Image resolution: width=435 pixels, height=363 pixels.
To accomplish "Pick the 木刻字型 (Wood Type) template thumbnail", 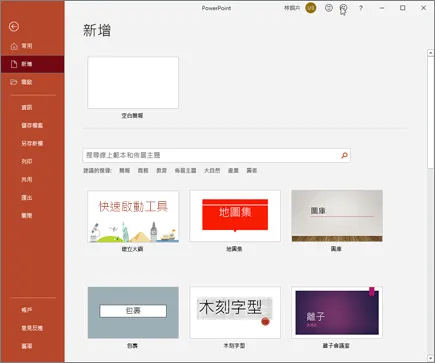I will pyautogui.click(x=235, y=313).
